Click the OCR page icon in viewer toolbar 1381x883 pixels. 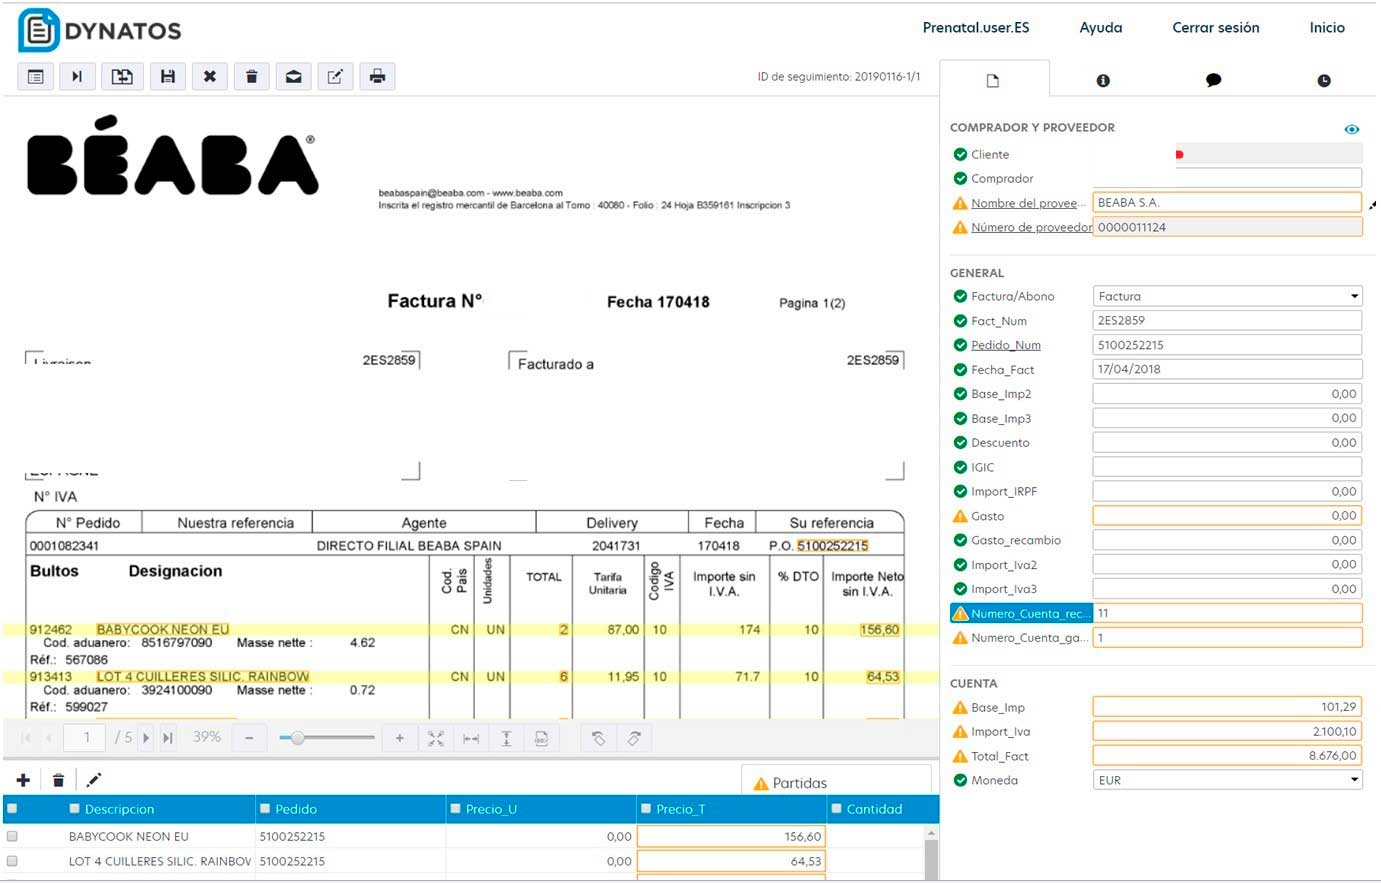(x=541, y=738)
